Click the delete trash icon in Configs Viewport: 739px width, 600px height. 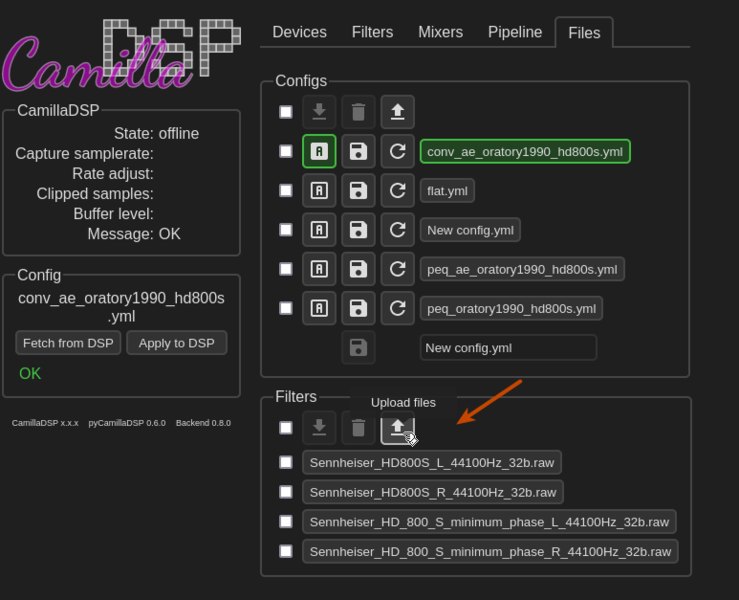point(358,112)
